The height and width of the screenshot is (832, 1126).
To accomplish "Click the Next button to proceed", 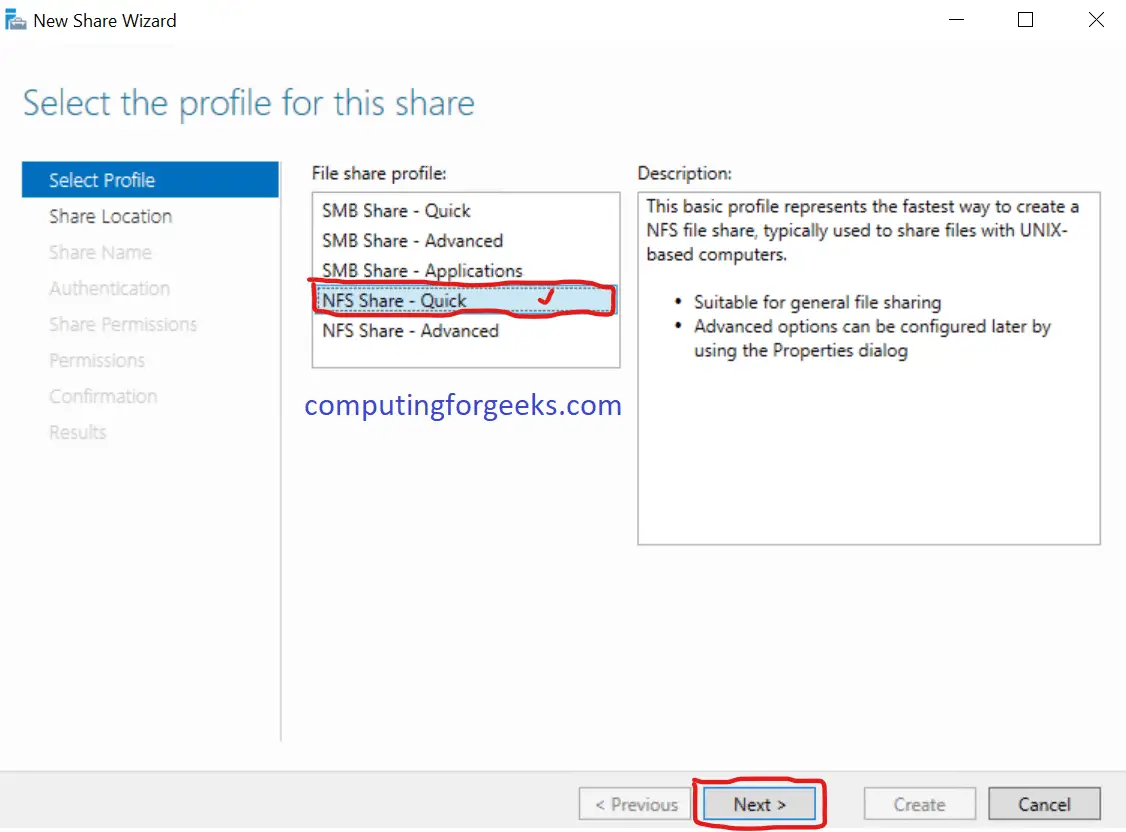I will (x=757, y=803).
